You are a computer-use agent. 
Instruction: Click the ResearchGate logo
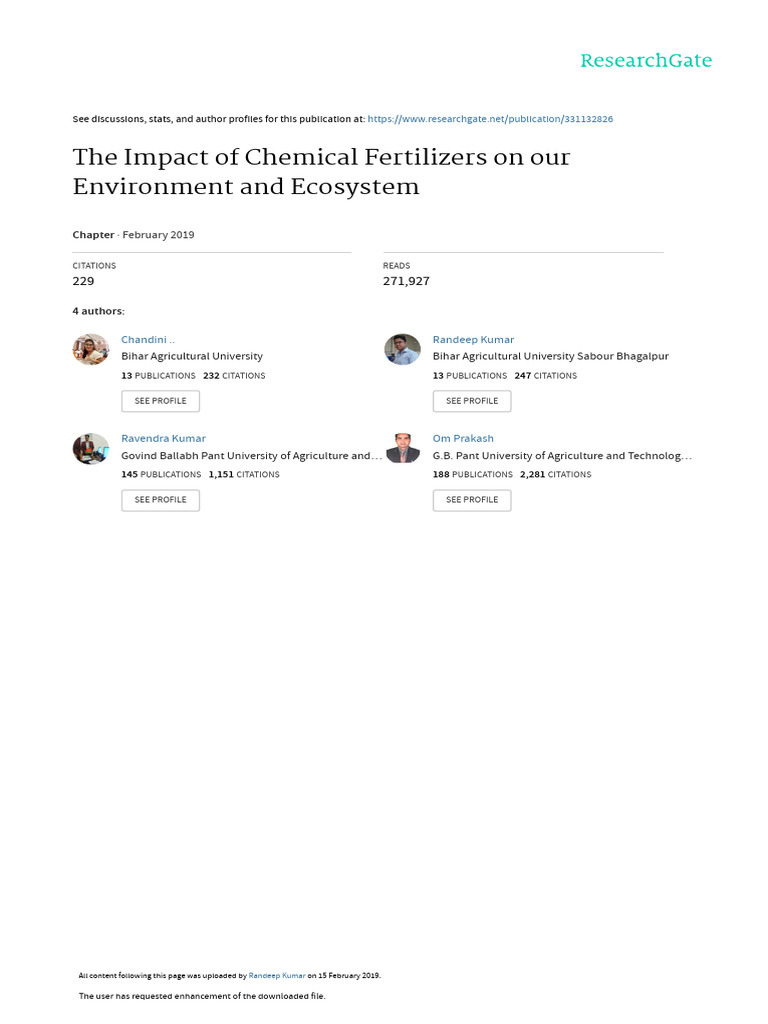click(646, 61)
